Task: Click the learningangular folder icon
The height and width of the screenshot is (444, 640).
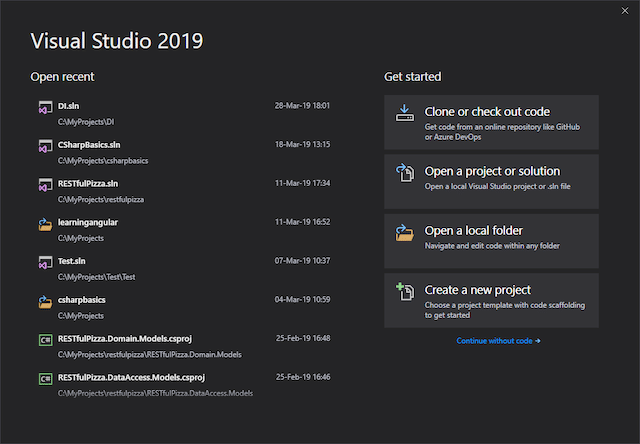Action: click(45, 224)
